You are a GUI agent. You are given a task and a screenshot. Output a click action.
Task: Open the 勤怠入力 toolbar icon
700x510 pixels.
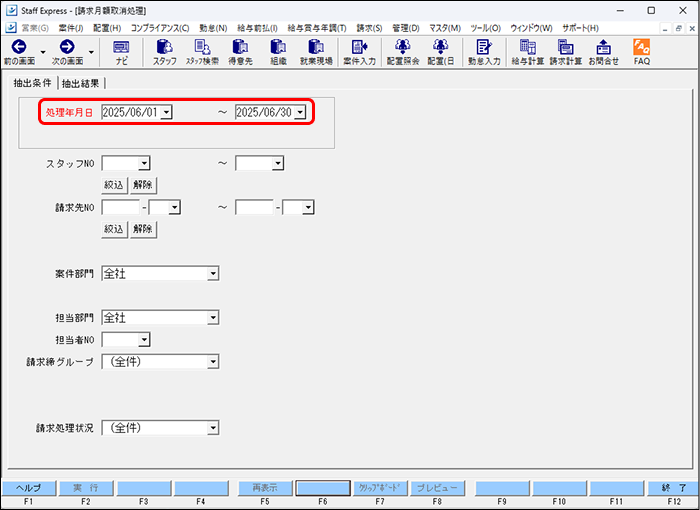point(484,52)
